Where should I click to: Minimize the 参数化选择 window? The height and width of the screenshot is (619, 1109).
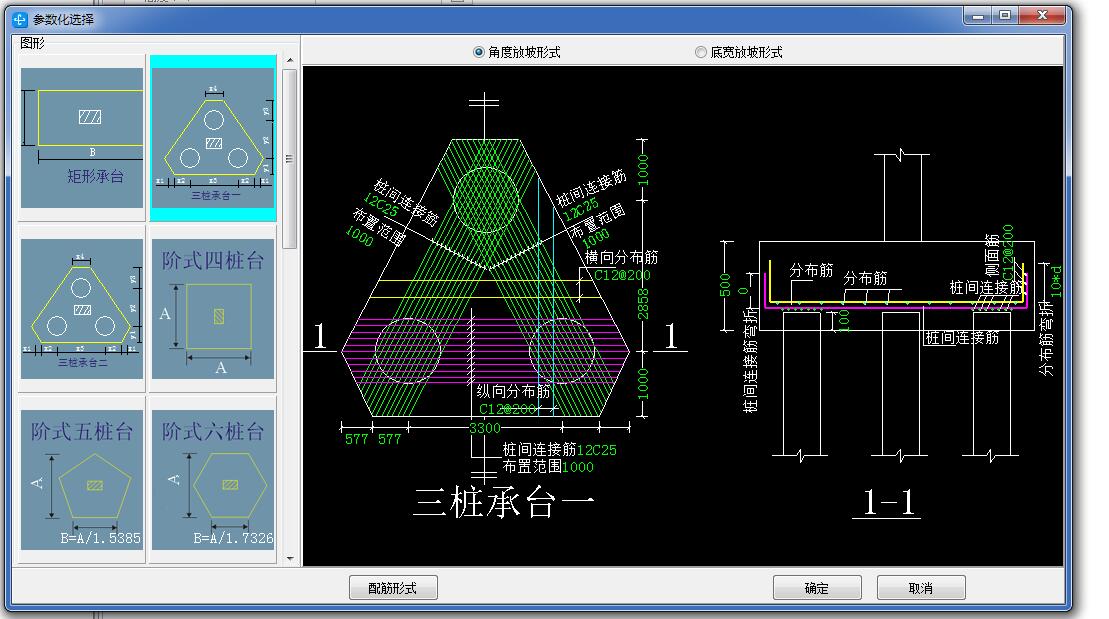(x=978, y=16)
